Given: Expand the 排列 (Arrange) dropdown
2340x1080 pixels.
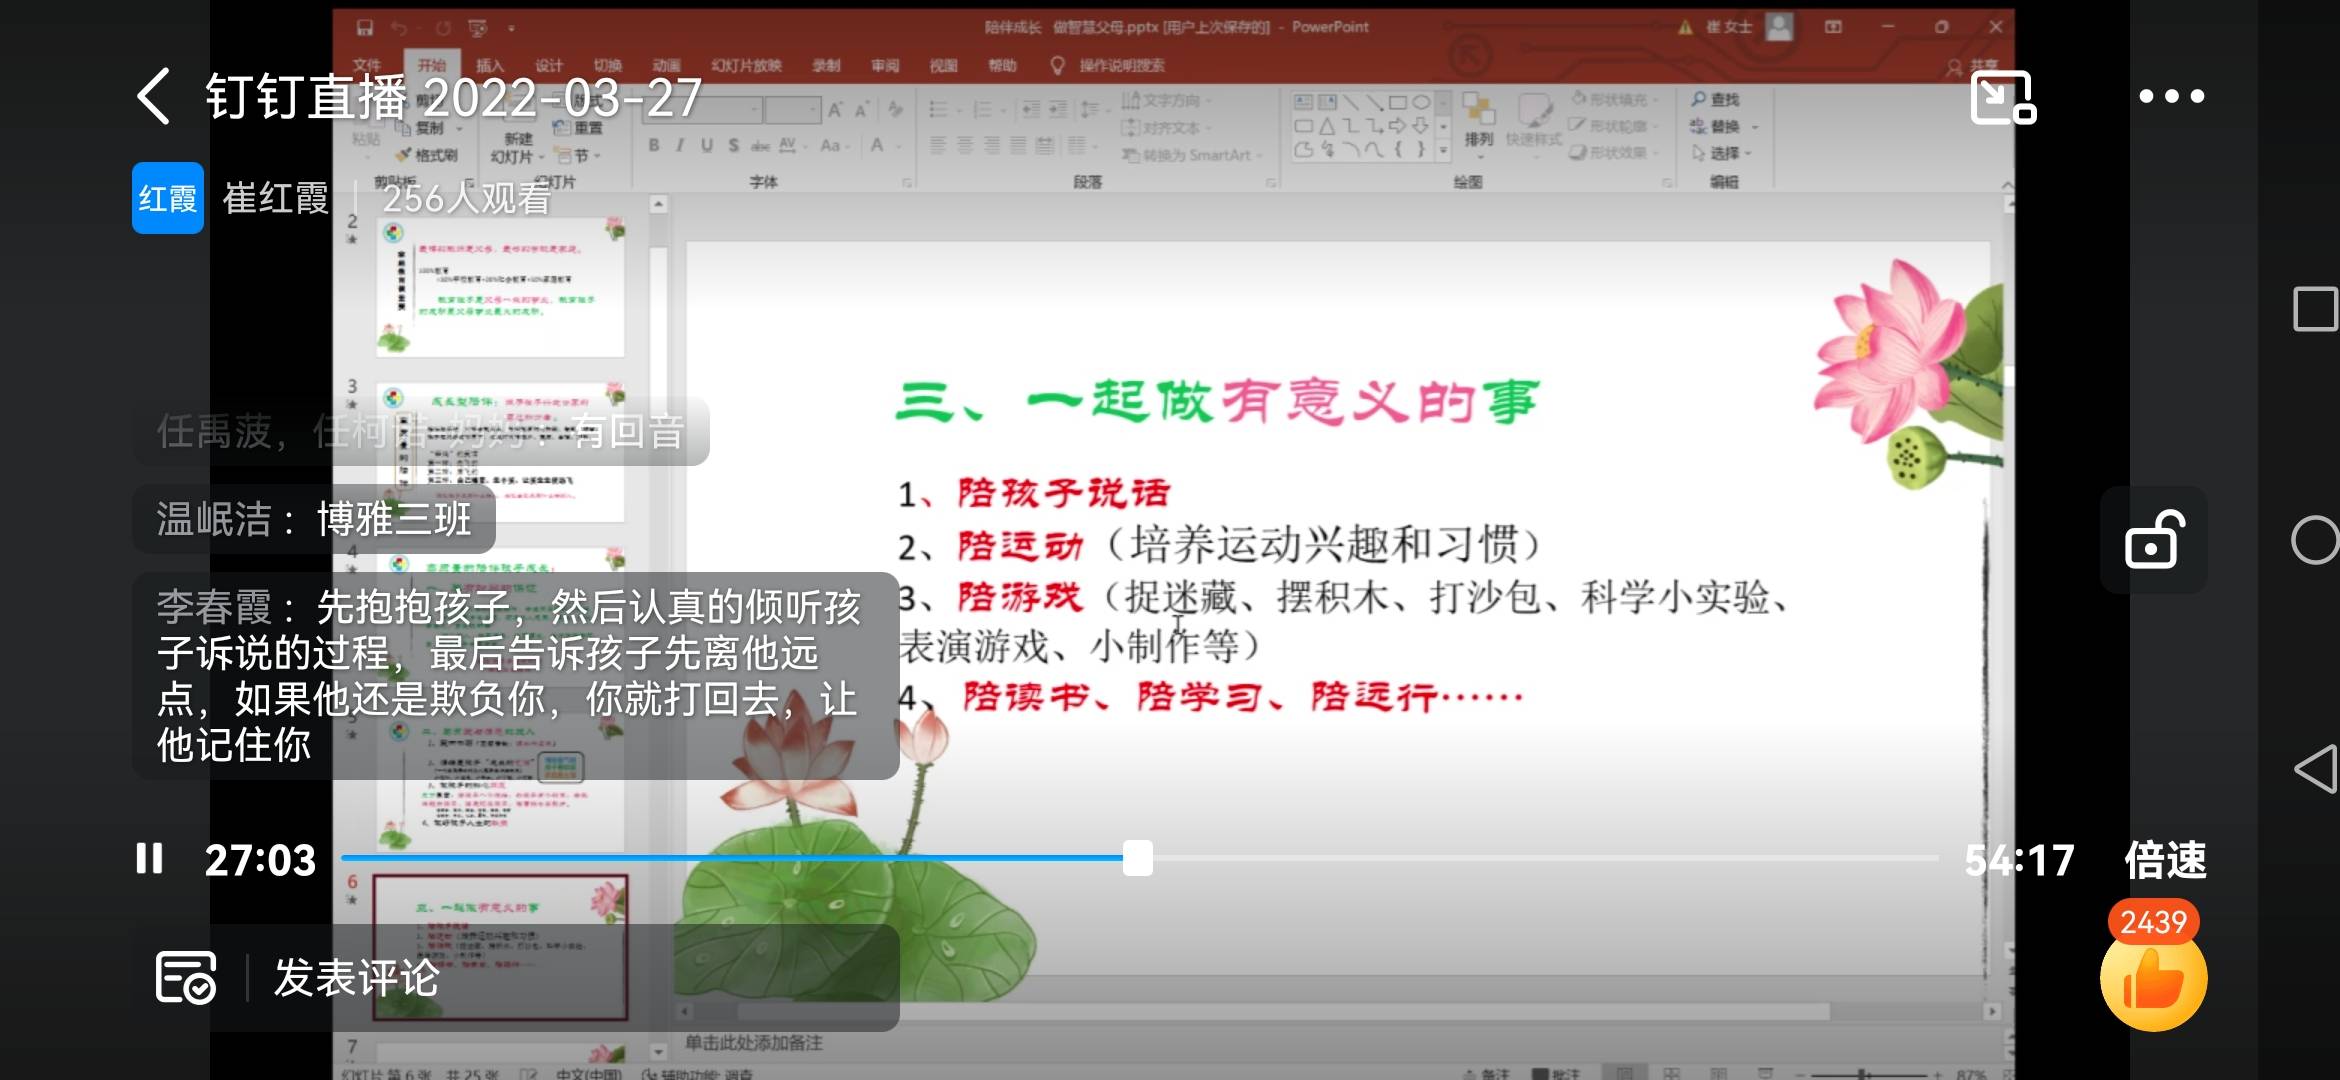Looking at the screenshot, I should click(1480, 139).
